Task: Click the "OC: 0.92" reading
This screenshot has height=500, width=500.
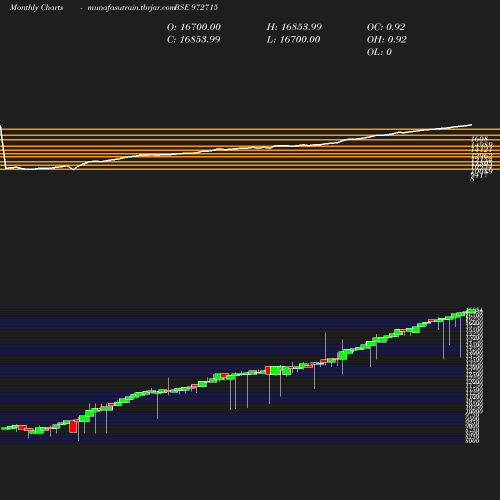Action: coord(386,27)
